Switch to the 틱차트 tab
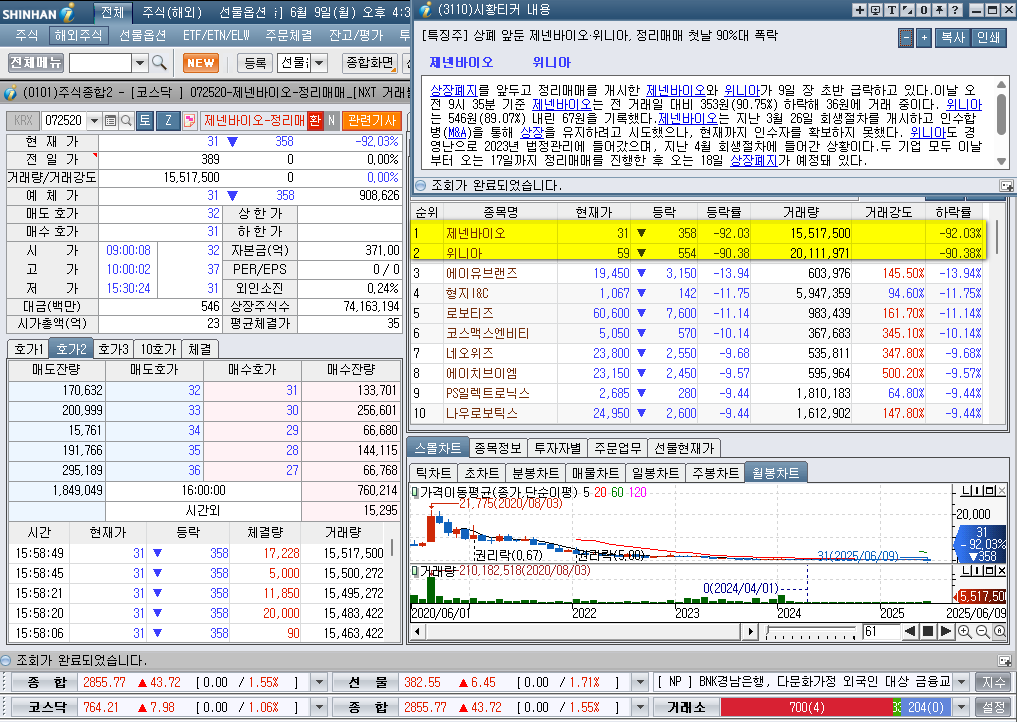 point(433,473)
